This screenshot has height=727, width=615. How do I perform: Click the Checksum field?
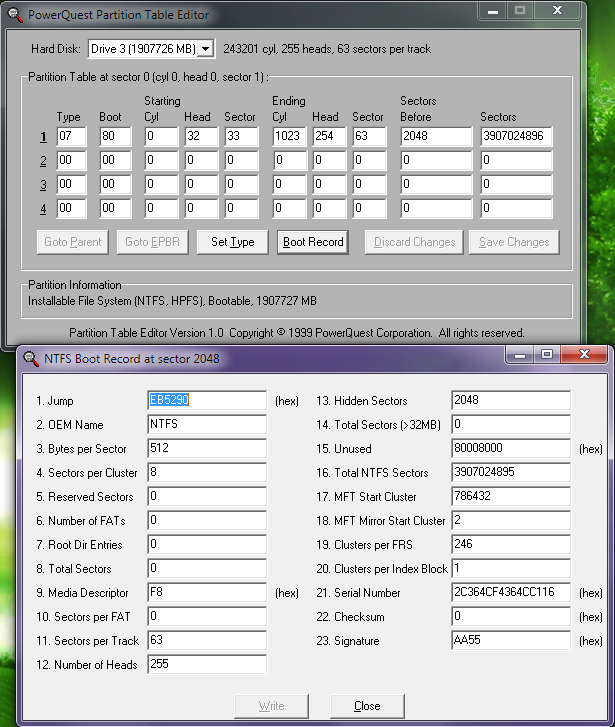(x=511, y=617)
